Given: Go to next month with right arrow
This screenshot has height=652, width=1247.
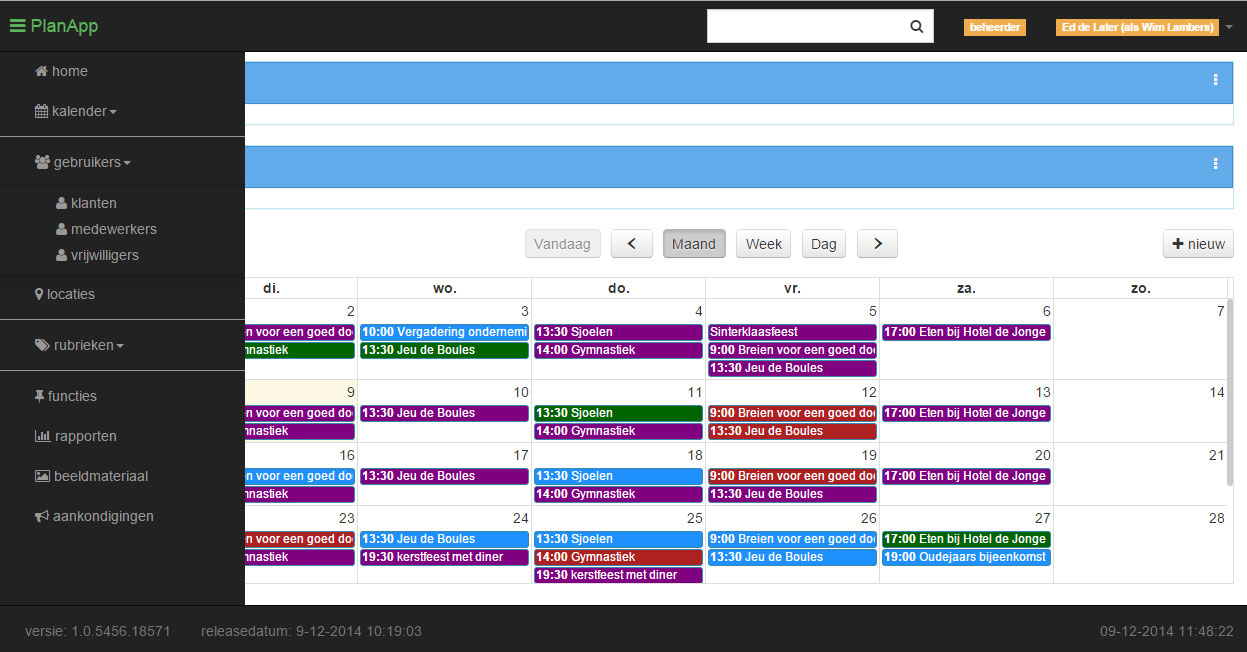Looking at the screenshot, I should [877, 244].
